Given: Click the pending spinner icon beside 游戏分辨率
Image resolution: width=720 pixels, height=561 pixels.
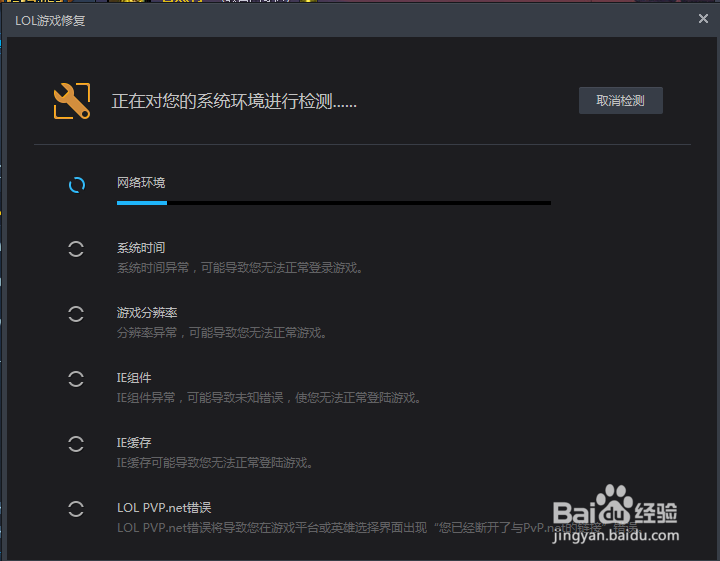Looking at the screenshot, I should click(x=76, y=314).
